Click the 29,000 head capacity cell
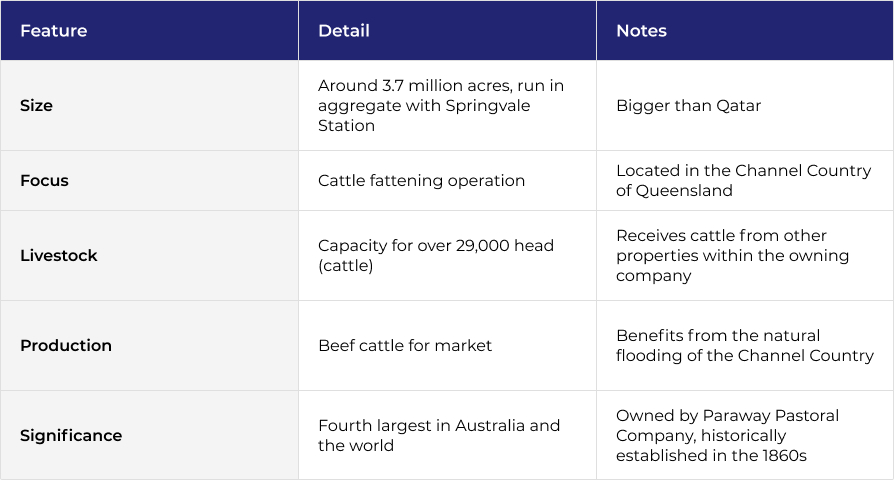The width and height of the screenshot is (894, 480). point(436,255)
